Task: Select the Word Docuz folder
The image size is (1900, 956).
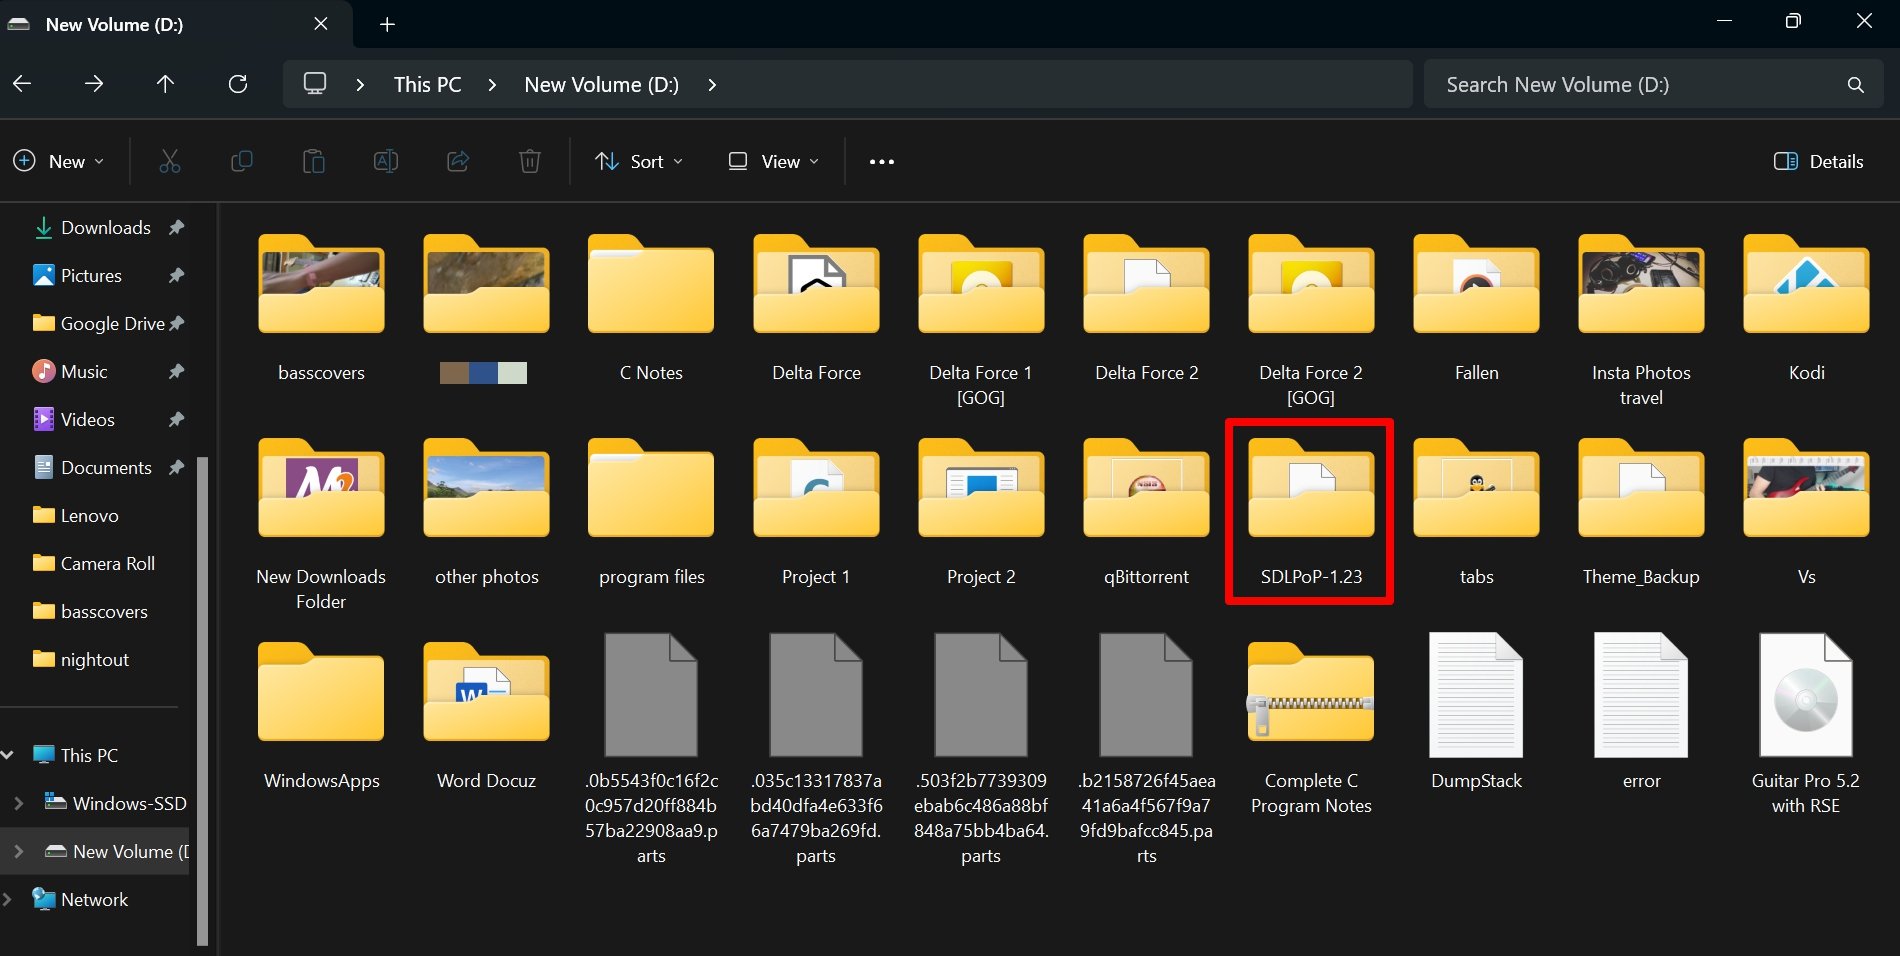Action: 486,716
